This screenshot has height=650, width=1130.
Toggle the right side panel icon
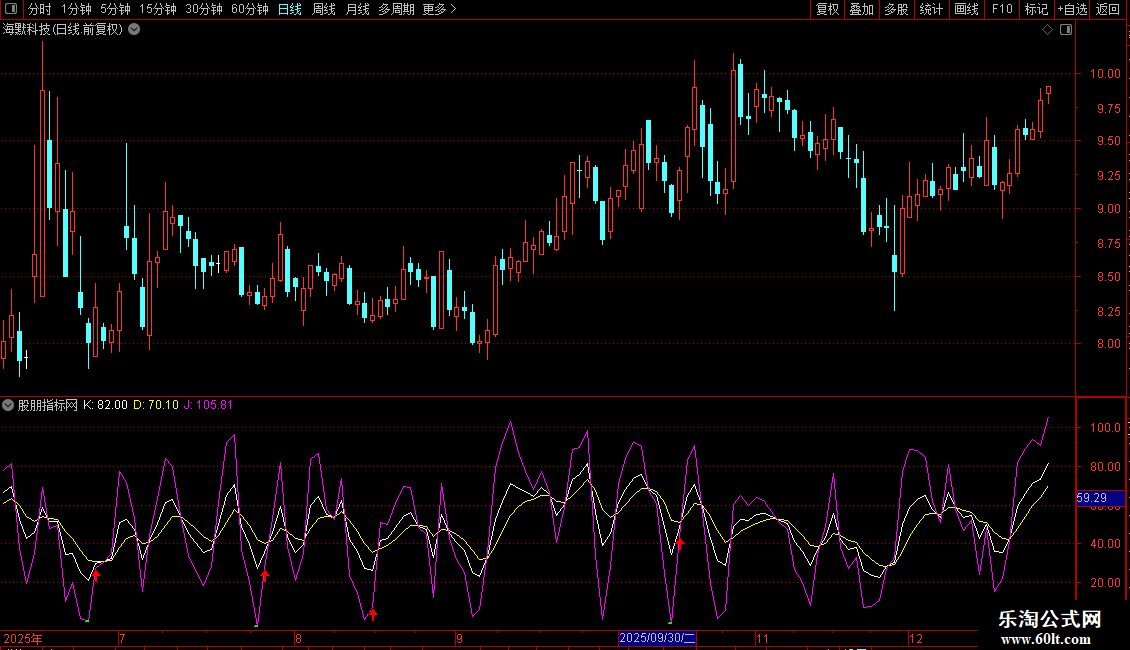click(x=1066, y=30)
